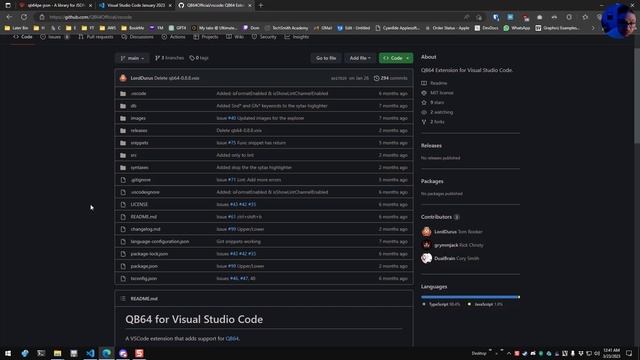Open the .gitignore file
Image resolution: width=640 pixels, height=360 pixels.
pyautogui.click(x=140, y=180)
